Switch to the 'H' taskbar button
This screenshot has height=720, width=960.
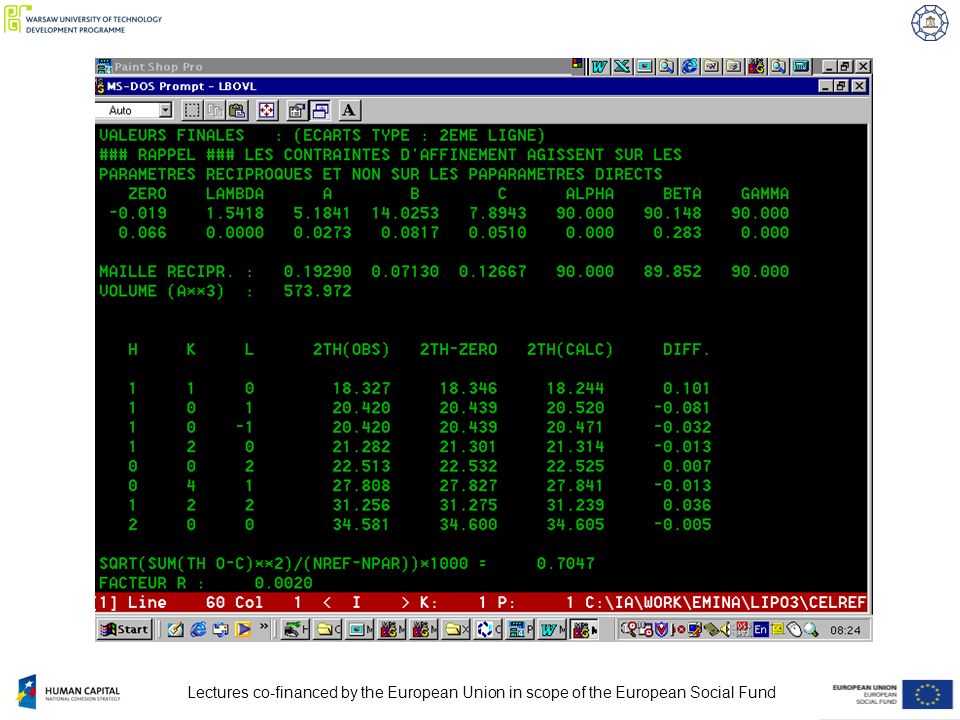pos(296,629)
